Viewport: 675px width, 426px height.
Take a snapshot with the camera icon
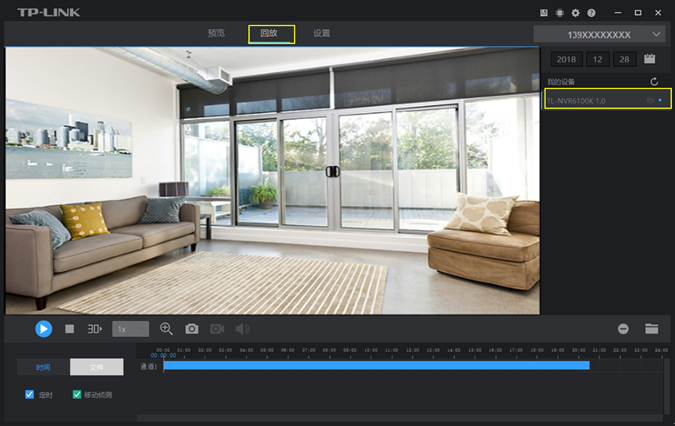pyautogui.click(x=191, y=329)
